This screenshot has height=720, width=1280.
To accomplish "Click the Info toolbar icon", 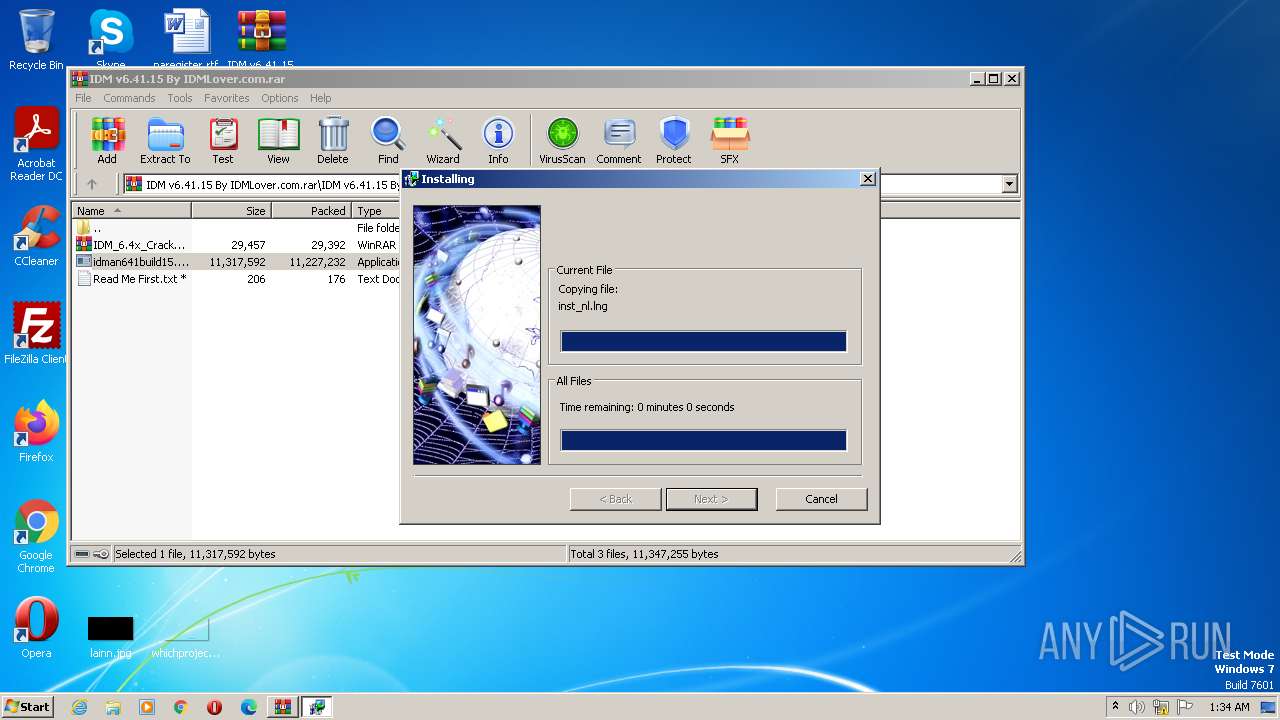I will click(498, 141).
